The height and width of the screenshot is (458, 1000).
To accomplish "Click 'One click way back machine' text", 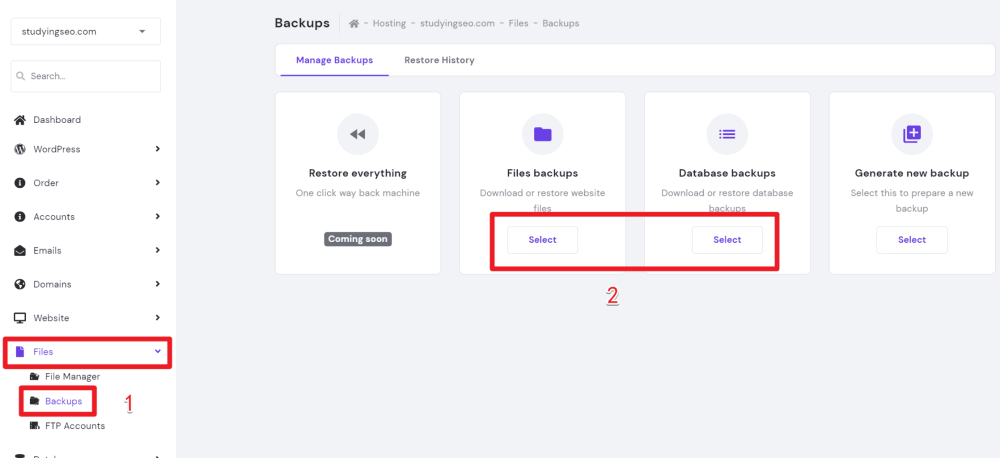I will (x=358, y=193).
